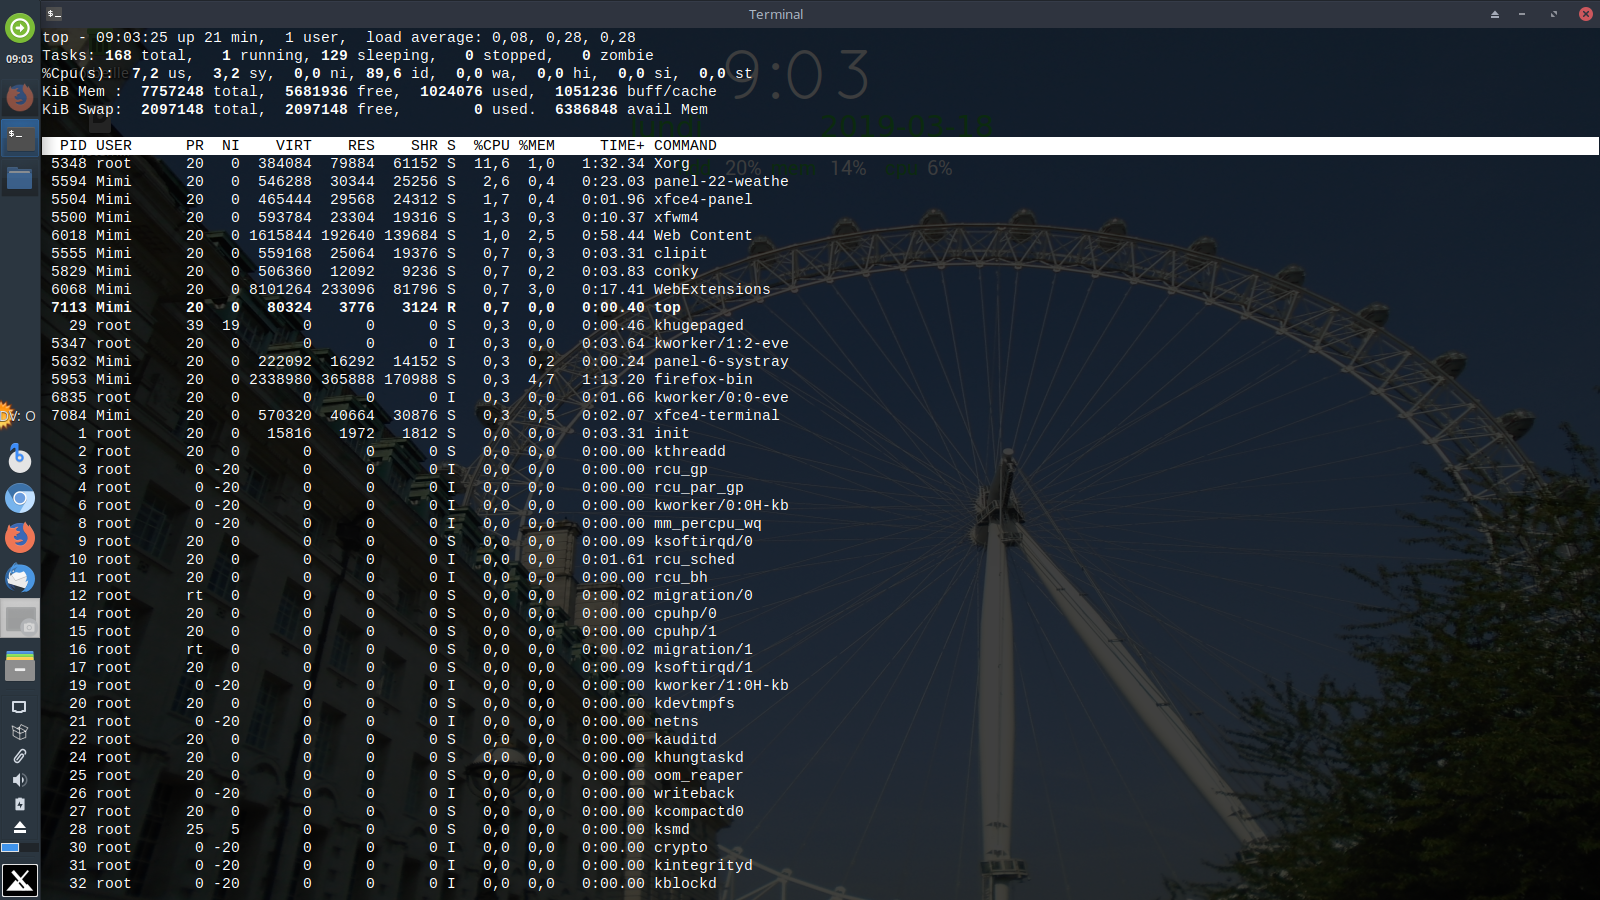Open the panel clock showing 09:03
Screen dimensions: 1600x900
click(20, 59)
